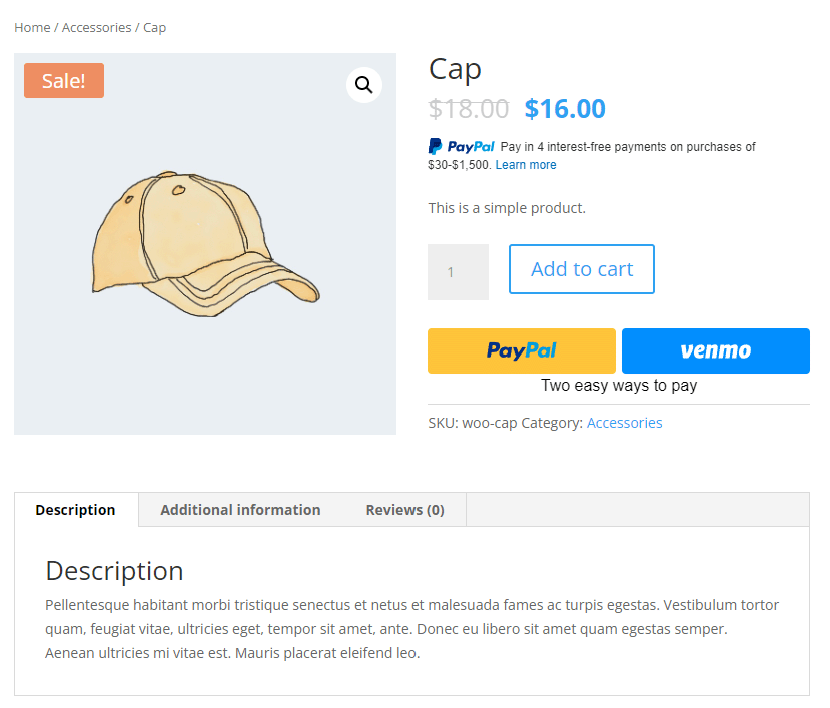Click the woo-cap SKU text
The image size is (830, 708).
tap(491, 423)
